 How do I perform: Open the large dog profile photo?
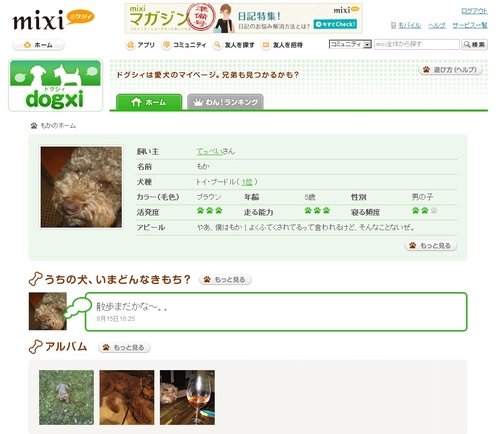pos(81,187)
